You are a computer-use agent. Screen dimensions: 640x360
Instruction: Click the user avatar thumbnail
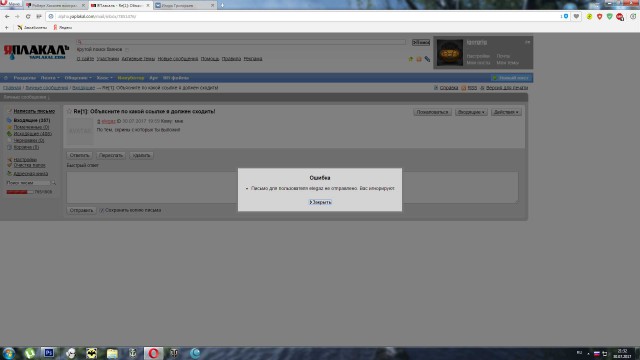(x=450, y=53)
